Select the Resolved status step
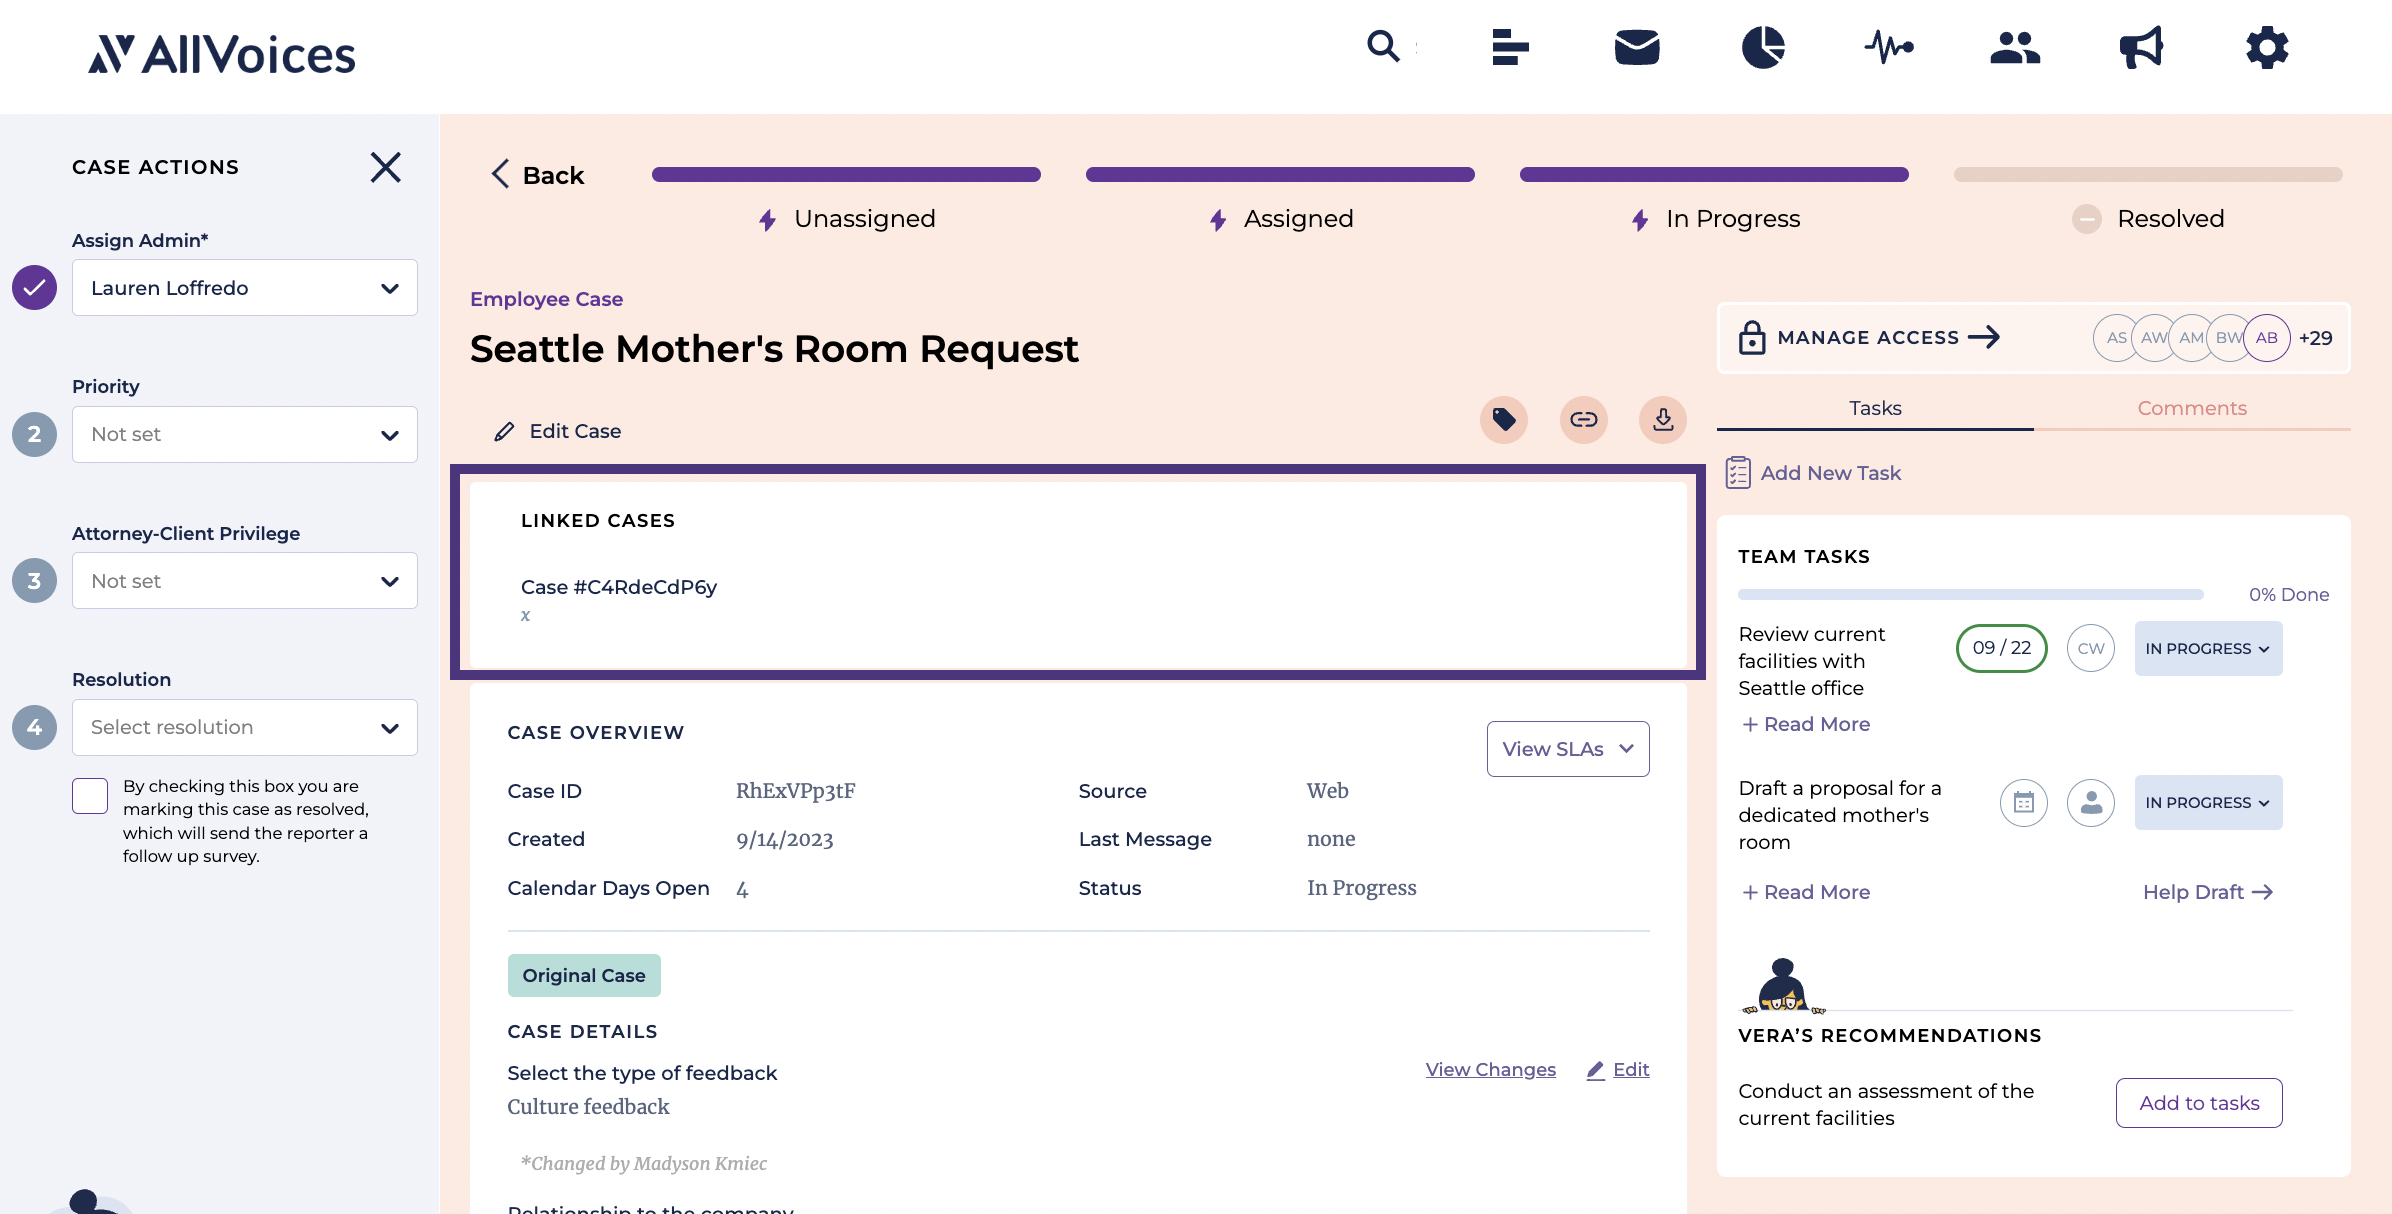 (x=2148, y=219)
